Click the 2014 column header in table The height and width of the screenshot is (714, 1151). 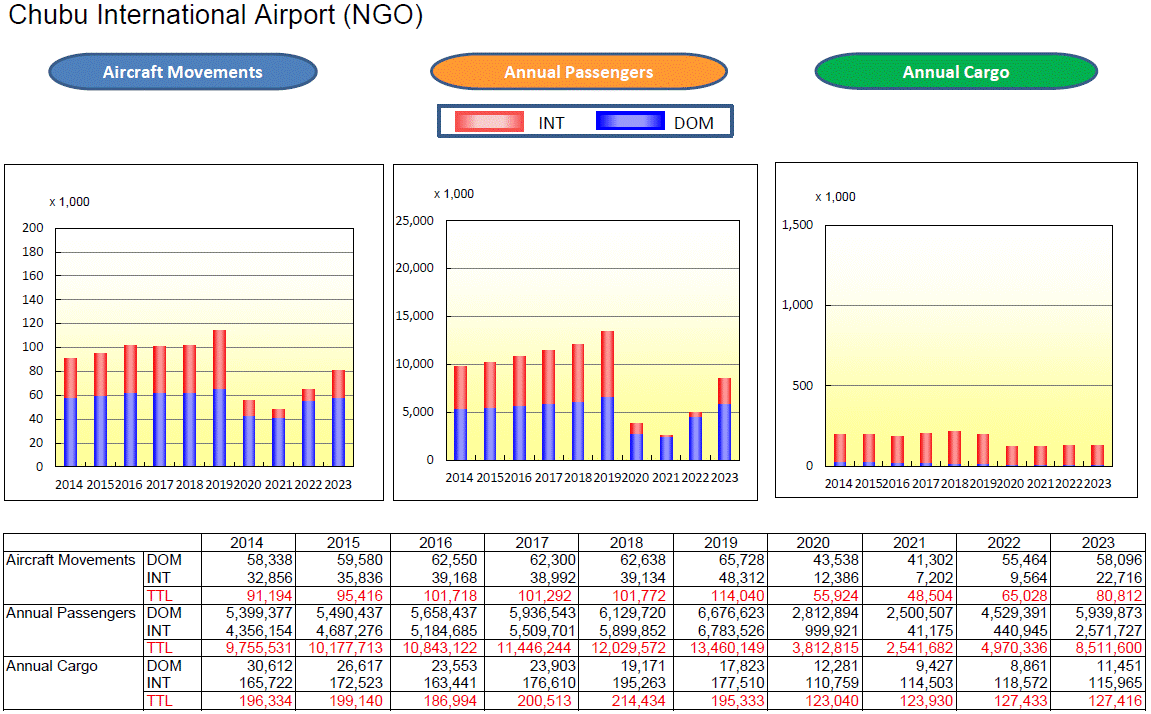(247, 543)
